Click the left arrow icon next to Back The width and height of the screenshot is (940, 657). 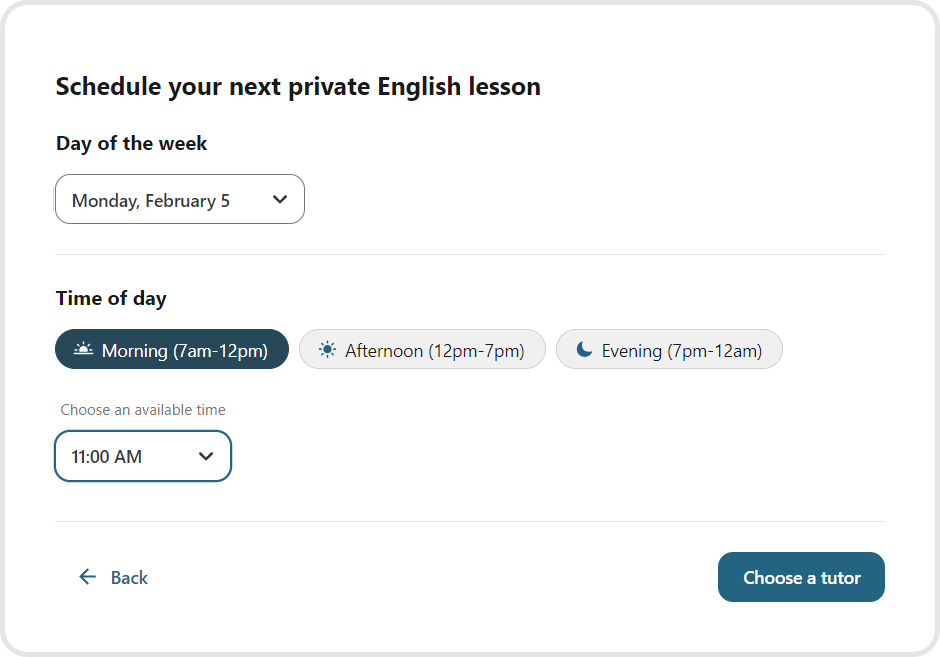(88, 577)
